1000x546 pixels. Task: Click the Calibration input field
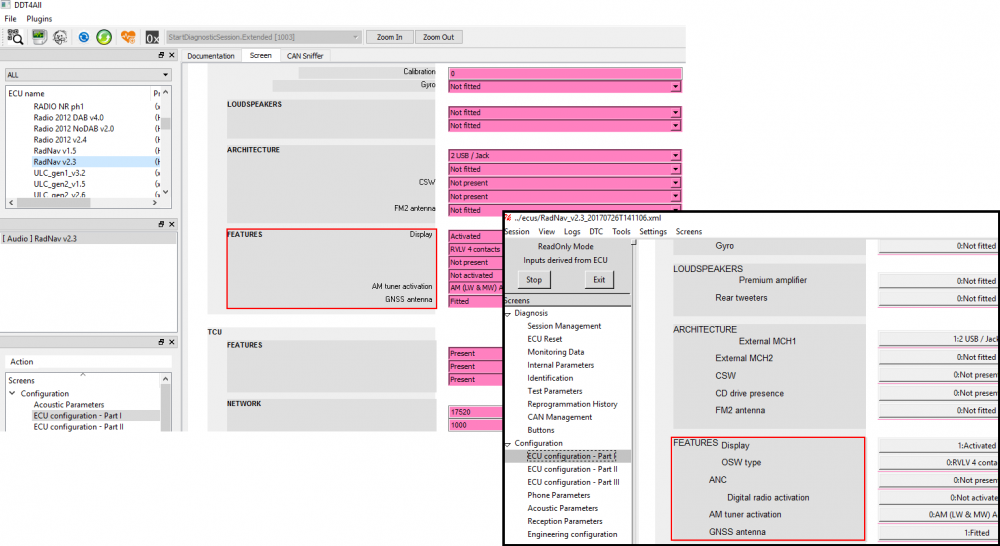(565, 73)
